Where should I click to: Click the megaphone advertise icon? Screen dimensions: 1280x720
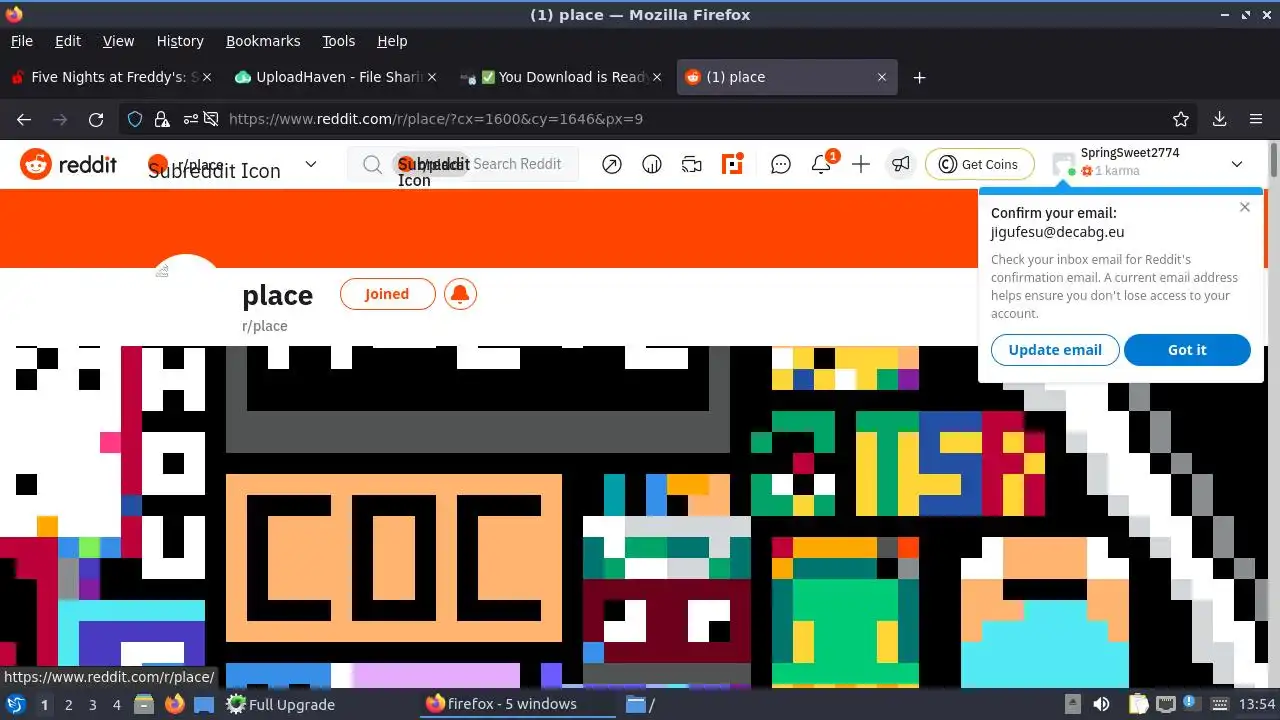pyautogui.click(x=901, y=164)
